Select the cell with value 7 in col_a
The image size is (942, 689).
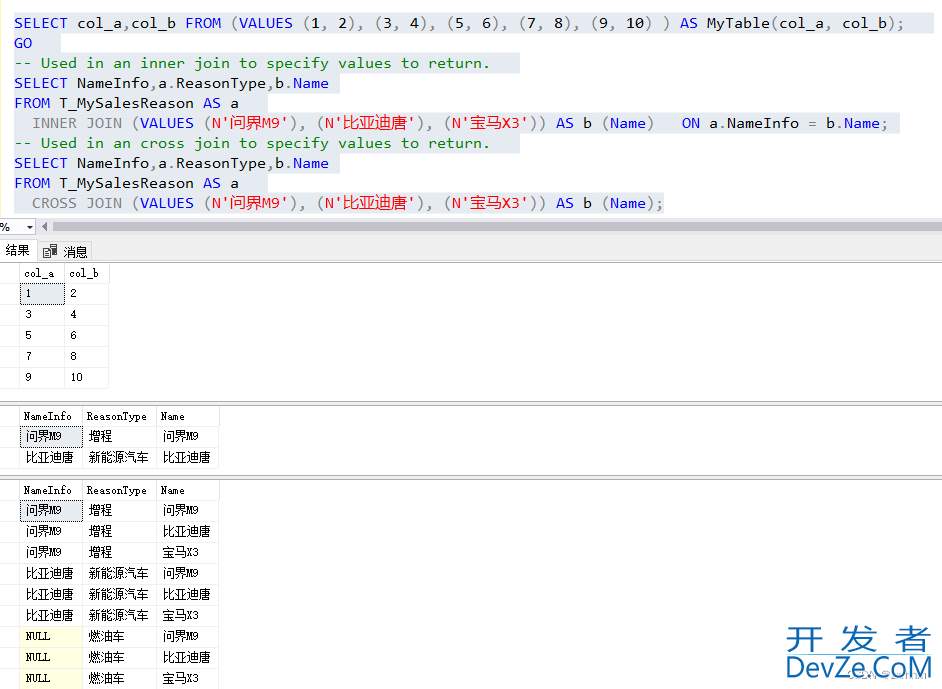(41, 357)
